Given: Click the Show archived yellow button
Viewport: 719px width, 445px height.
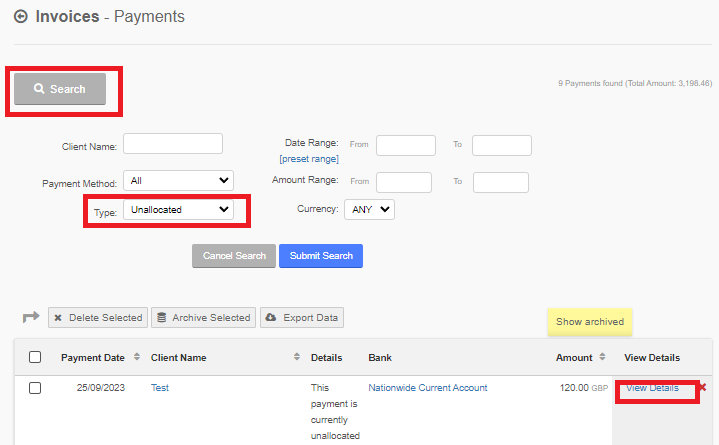Looking at the screenshot, I should 590,322.
